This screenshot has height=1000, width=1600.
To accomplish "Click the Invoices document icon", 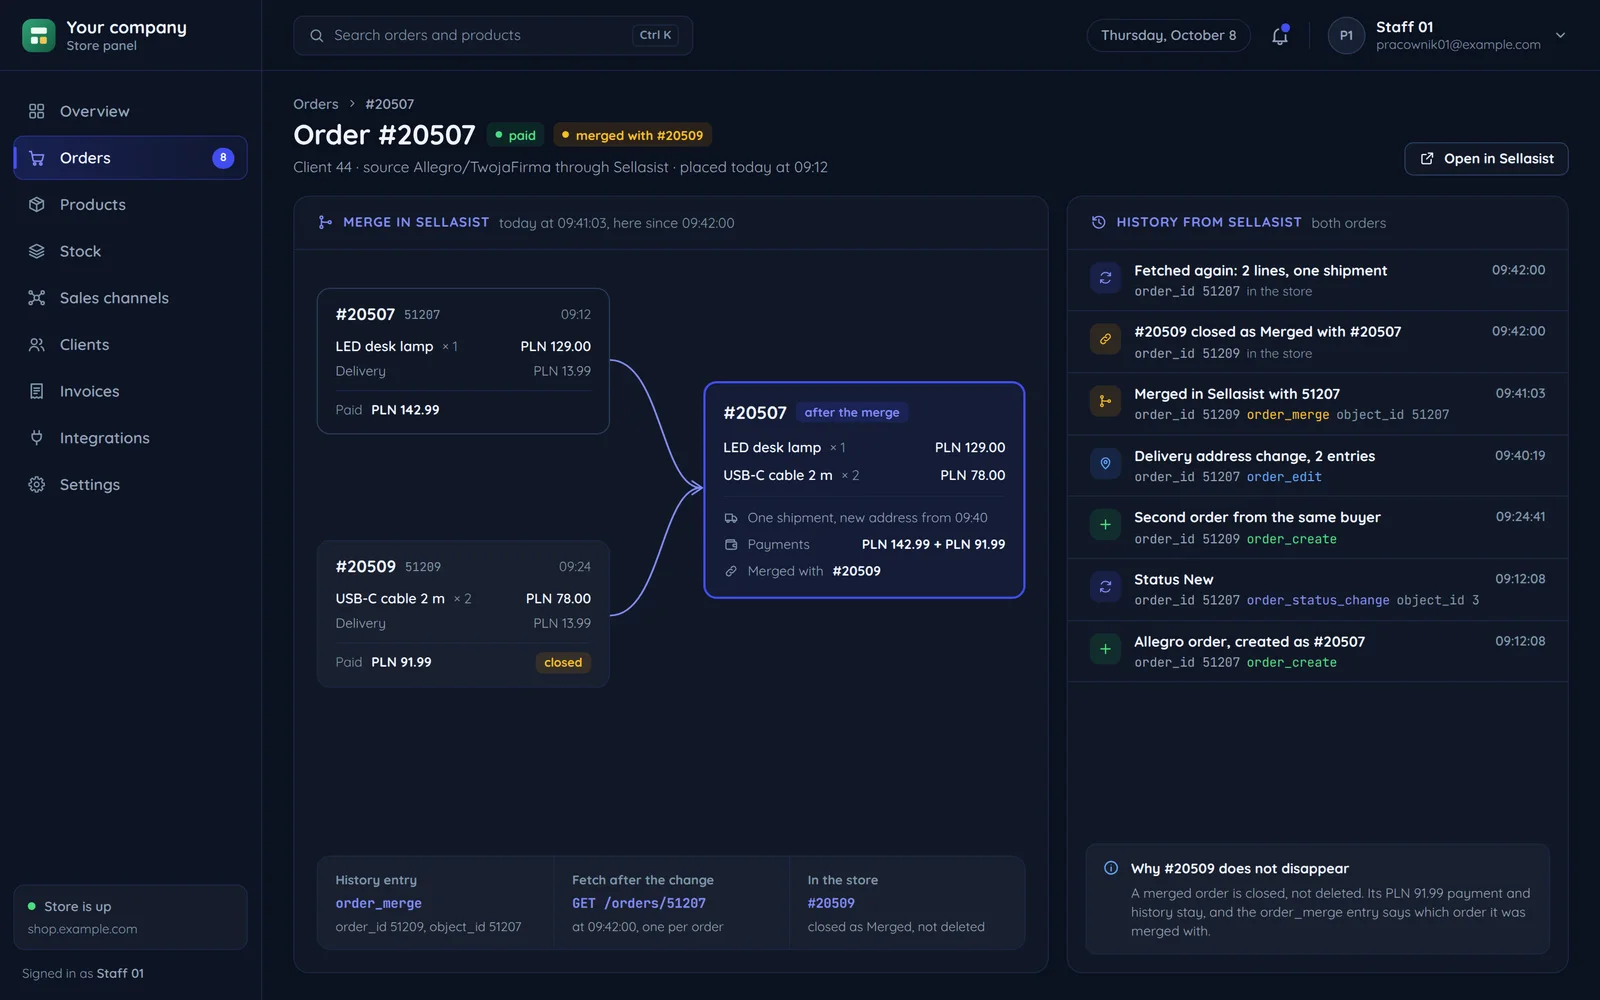I will coord(37,391).
